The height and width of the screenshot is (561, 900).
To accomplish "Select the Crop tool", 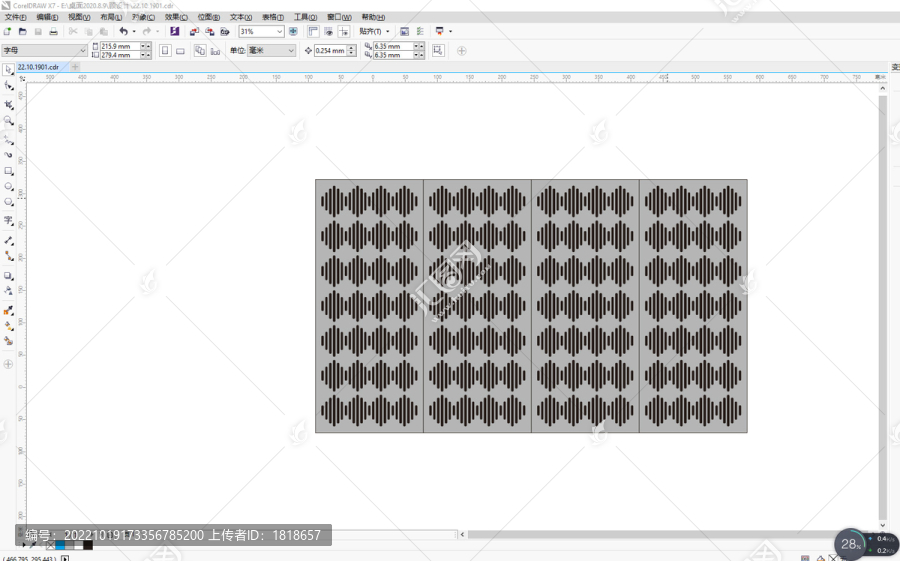I will coord(8,105).
